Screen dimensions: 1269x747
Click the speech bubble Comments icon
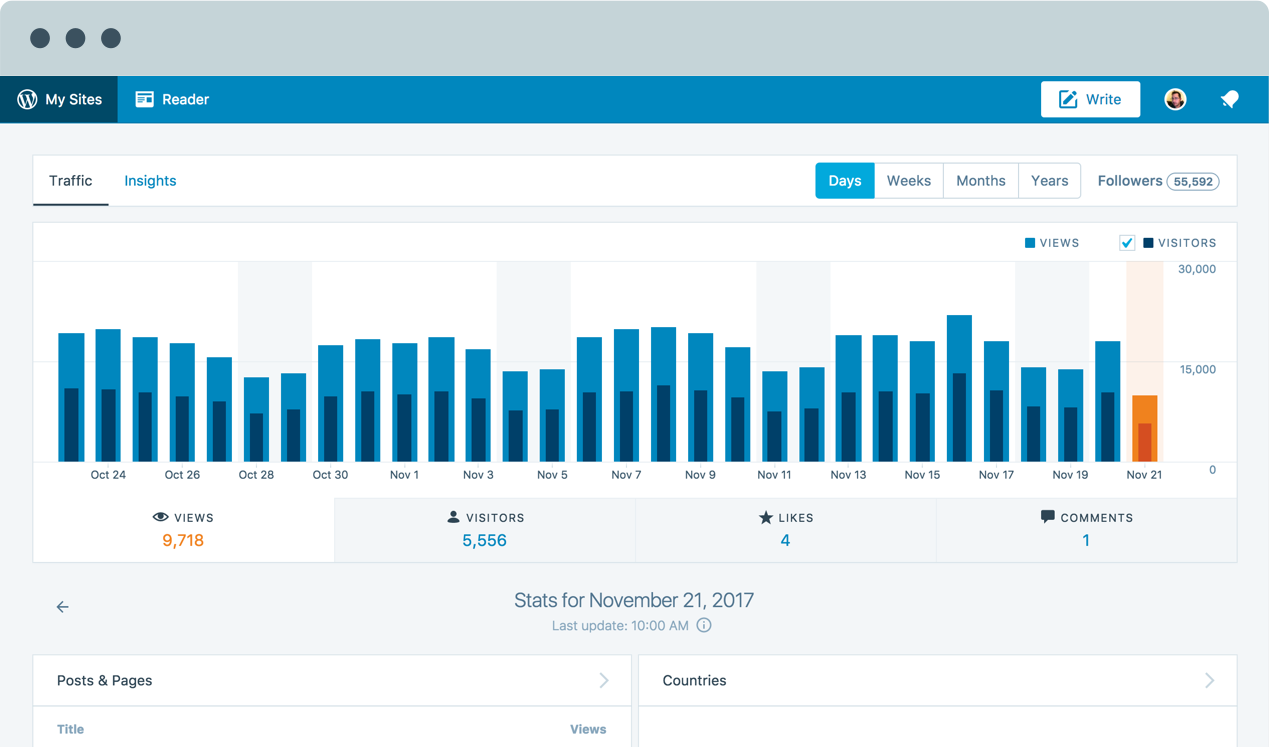1047,517
